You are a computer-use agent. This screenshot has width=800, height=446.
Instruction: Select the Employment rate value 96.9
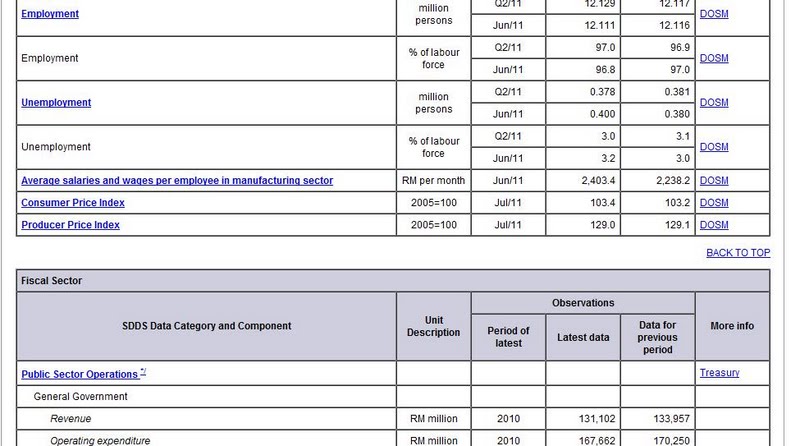680,47
